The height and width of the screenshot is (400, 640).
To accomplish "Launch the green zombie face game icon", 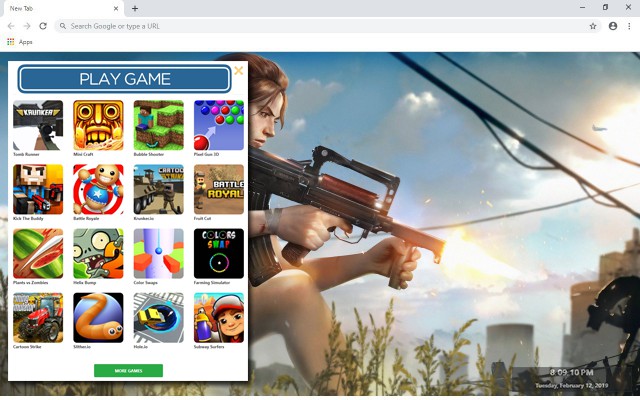I will pyautogui.click(x=98, y=253).
